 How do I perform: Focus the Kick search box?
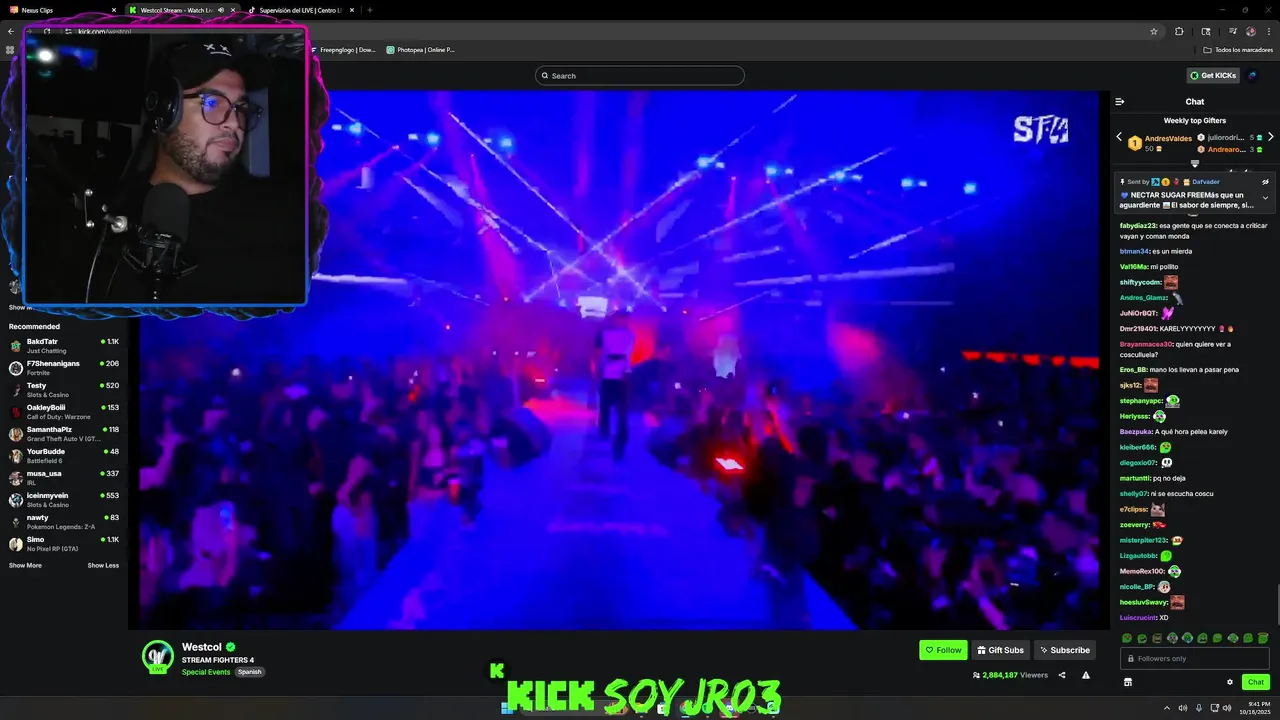[x=640, y=76]
